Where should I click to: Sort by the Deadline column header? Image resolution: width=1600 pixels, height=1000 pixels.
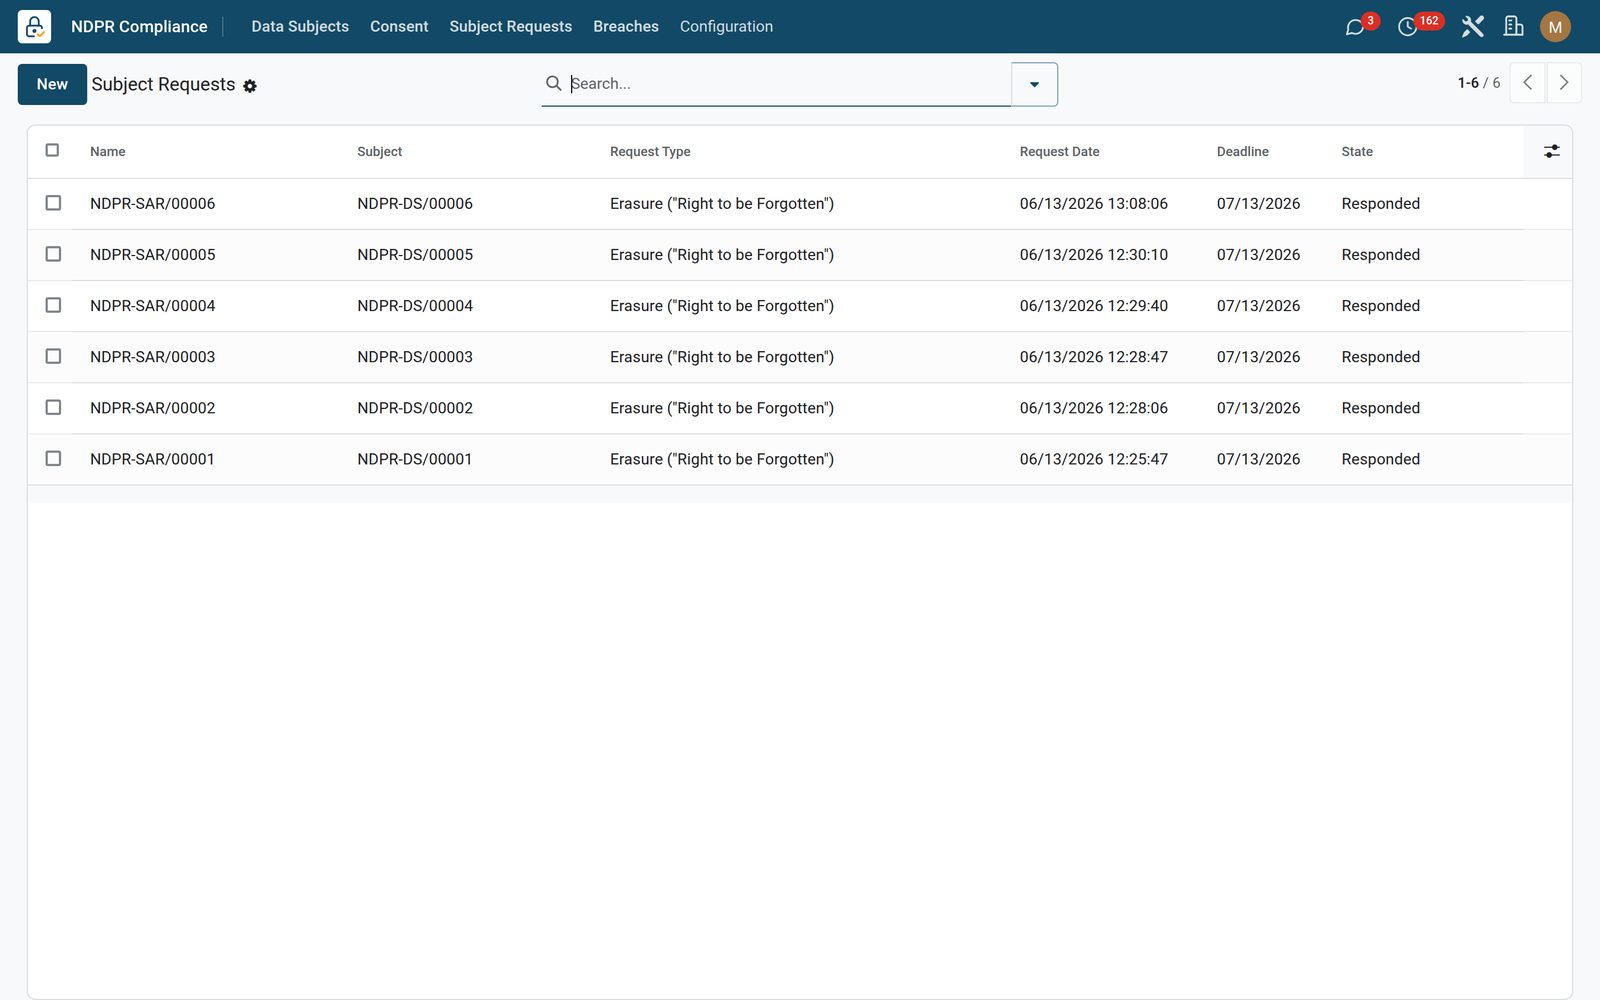point(1242,152)
